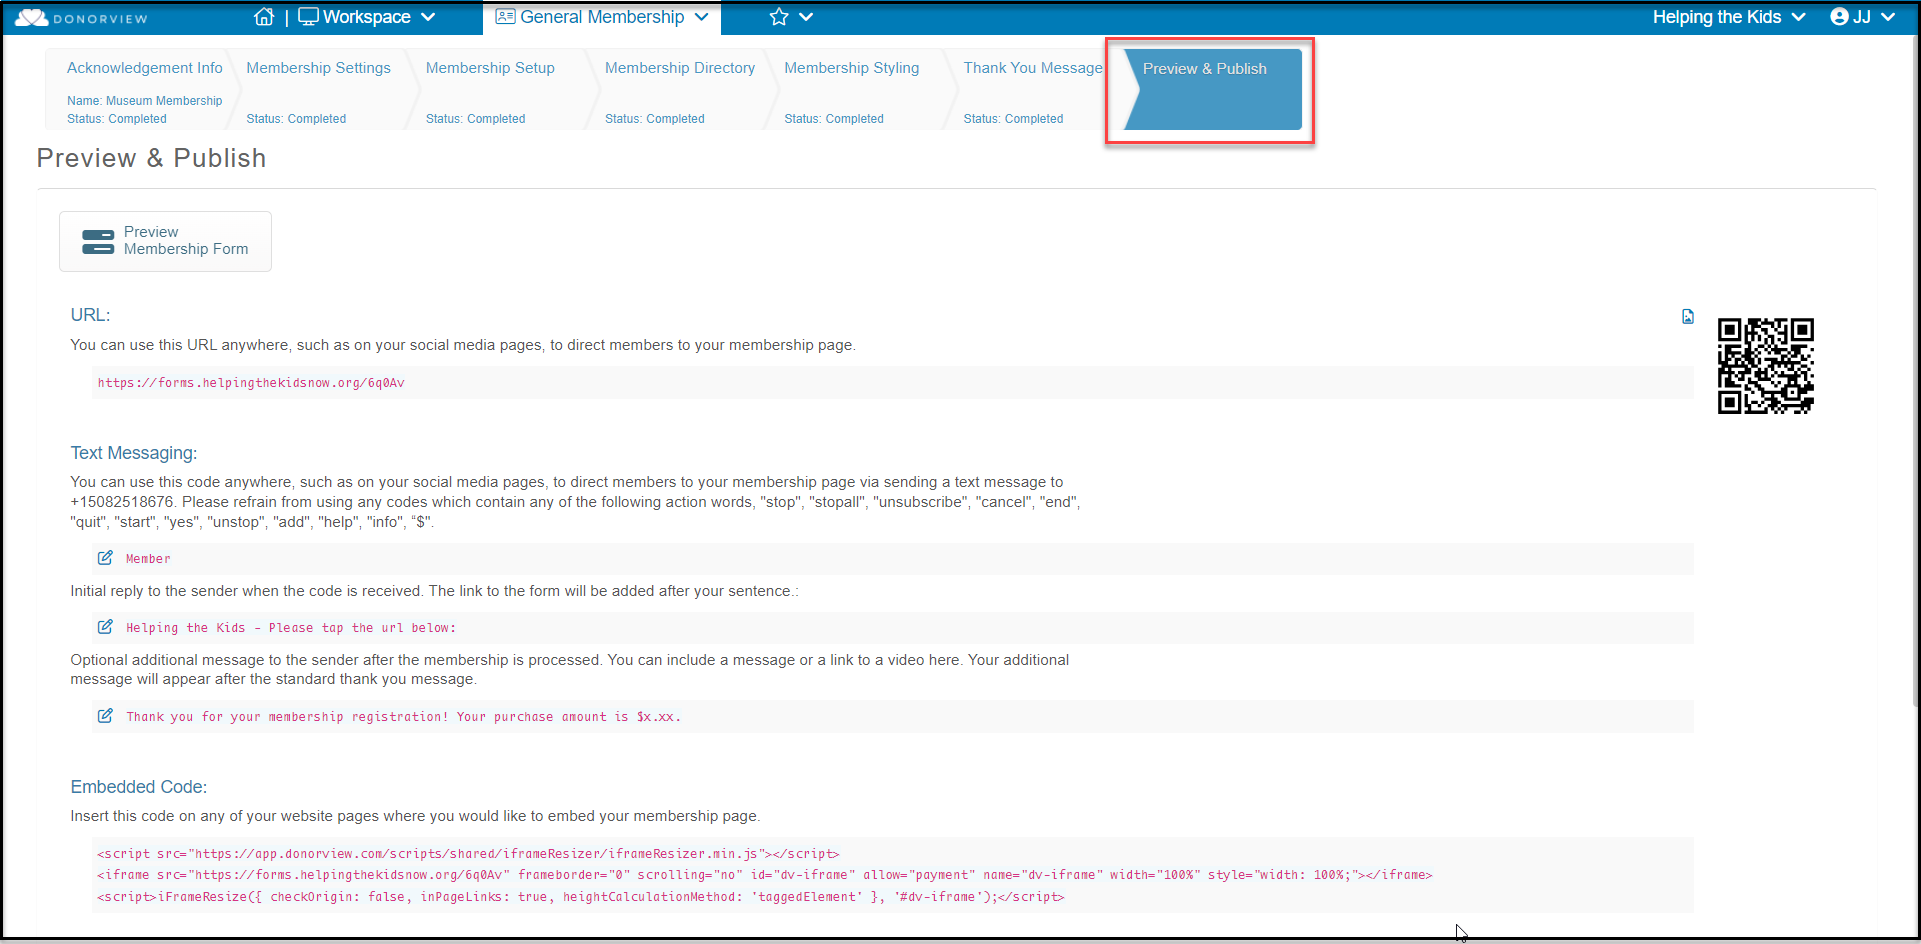Click the iFrameResize script code line
Viewport: 1921px width, 944px height.
point(580,897)
